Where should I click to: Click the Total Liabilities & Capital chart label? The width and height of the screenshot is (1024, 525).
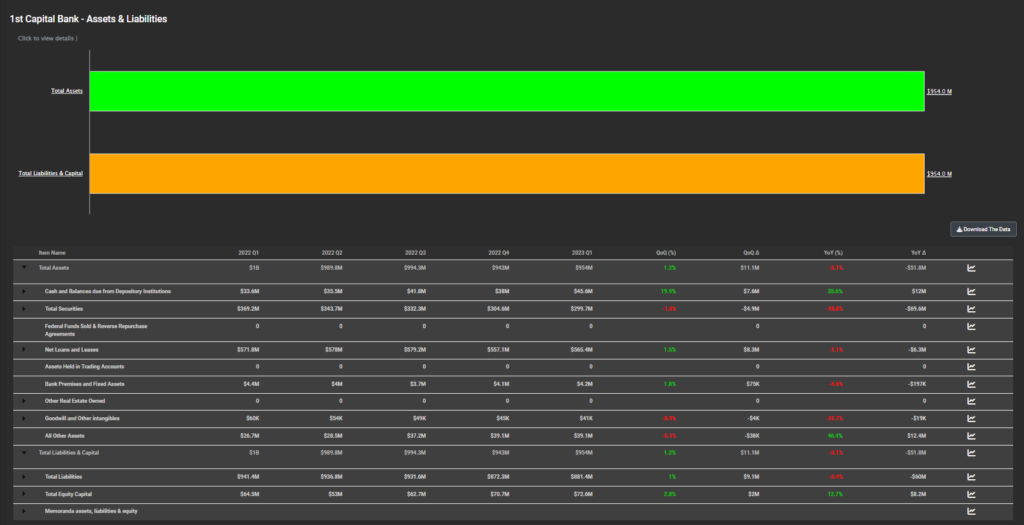pyautogui.click(x=50, y=173)
